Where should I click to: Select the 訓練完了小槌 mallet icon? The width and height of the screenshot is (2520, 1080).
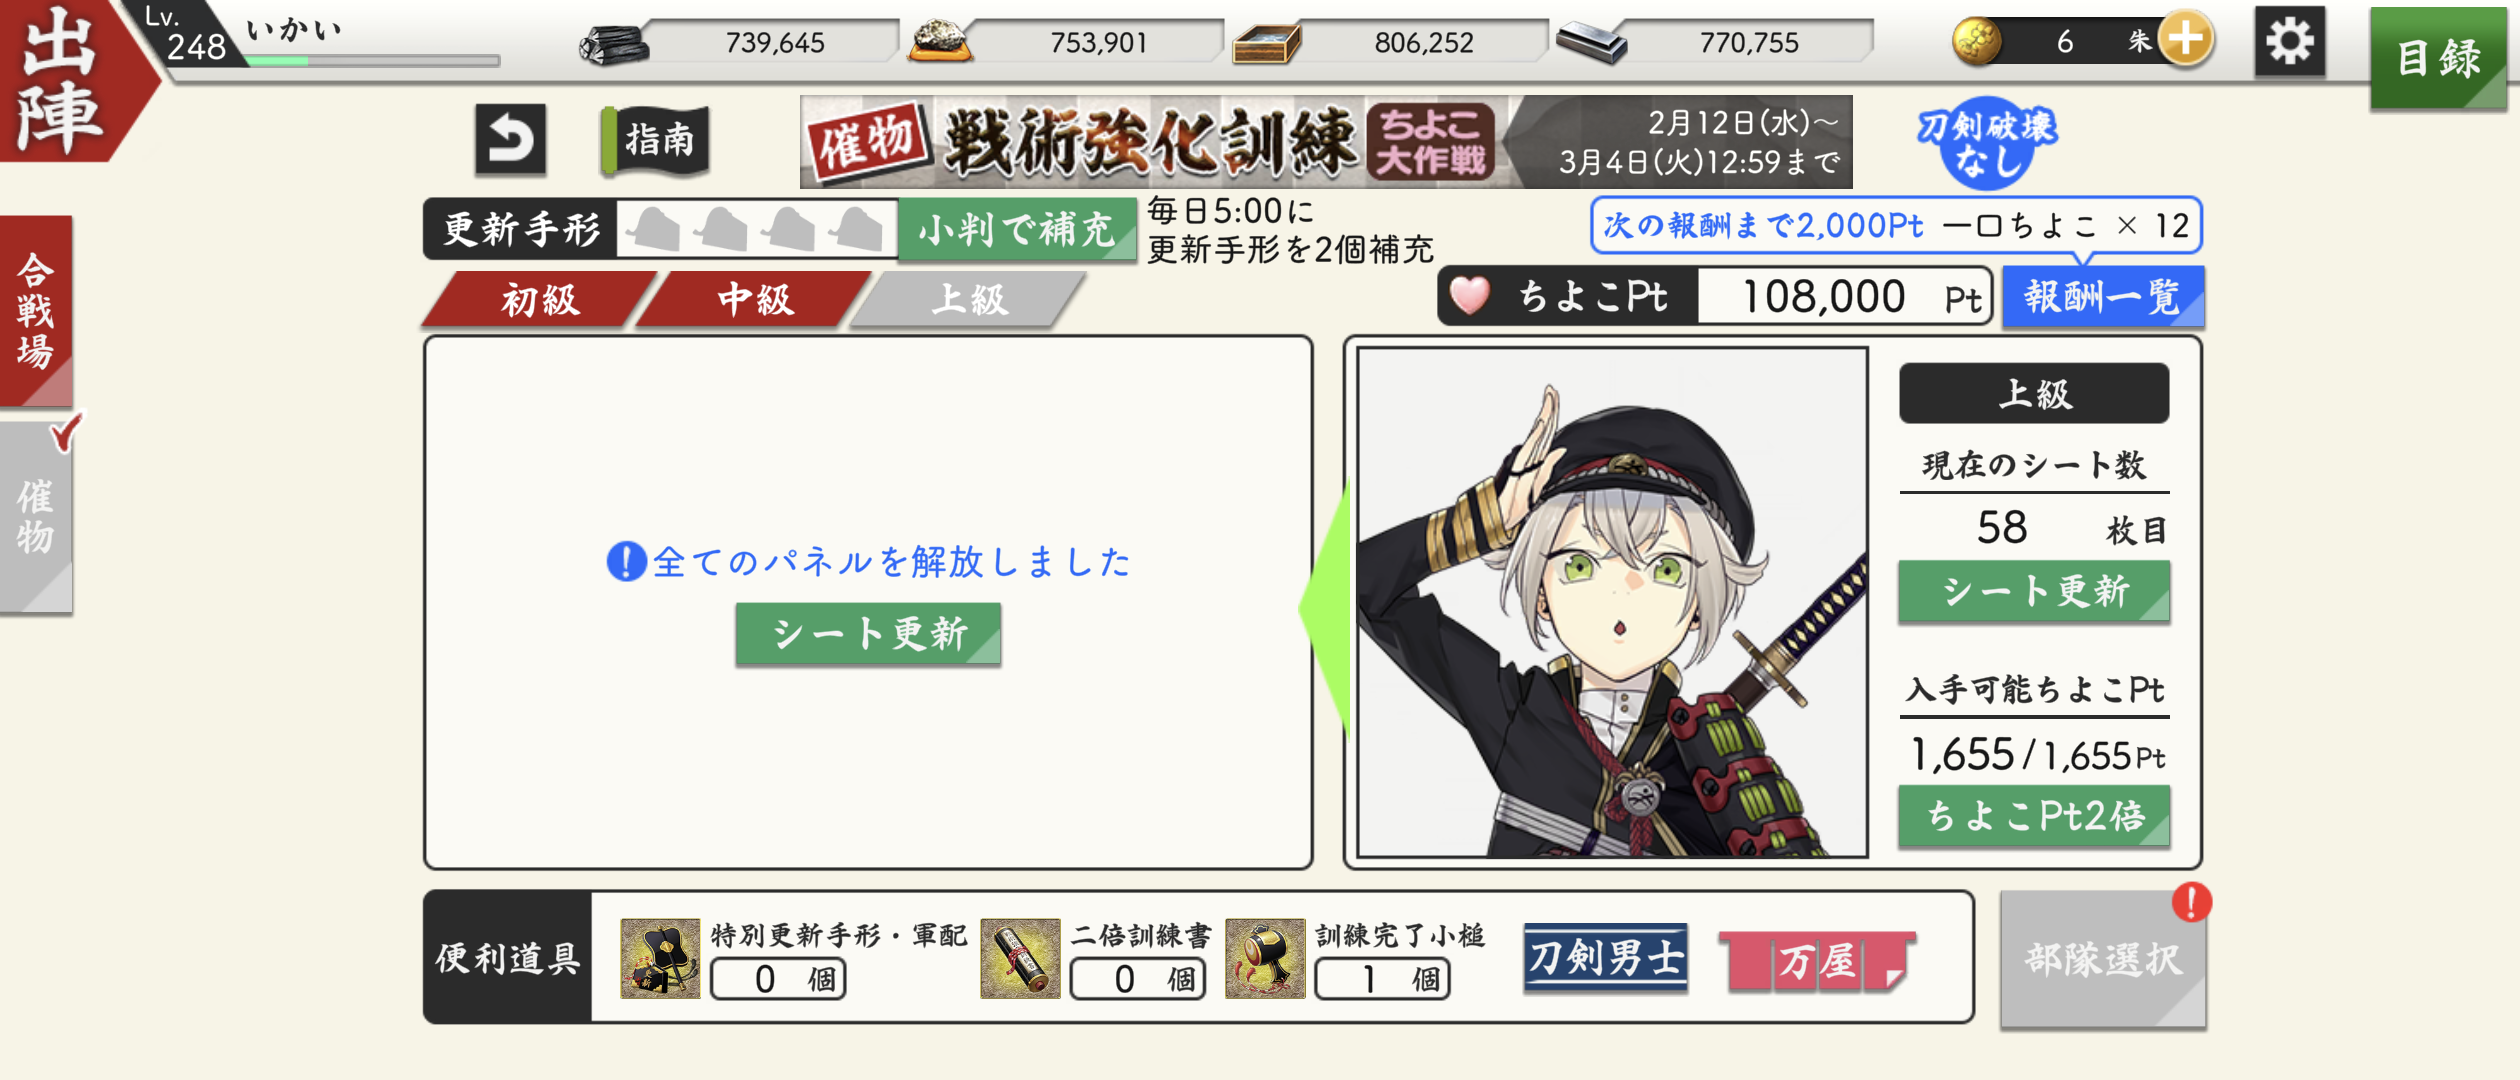click(x=1265, y=958)
